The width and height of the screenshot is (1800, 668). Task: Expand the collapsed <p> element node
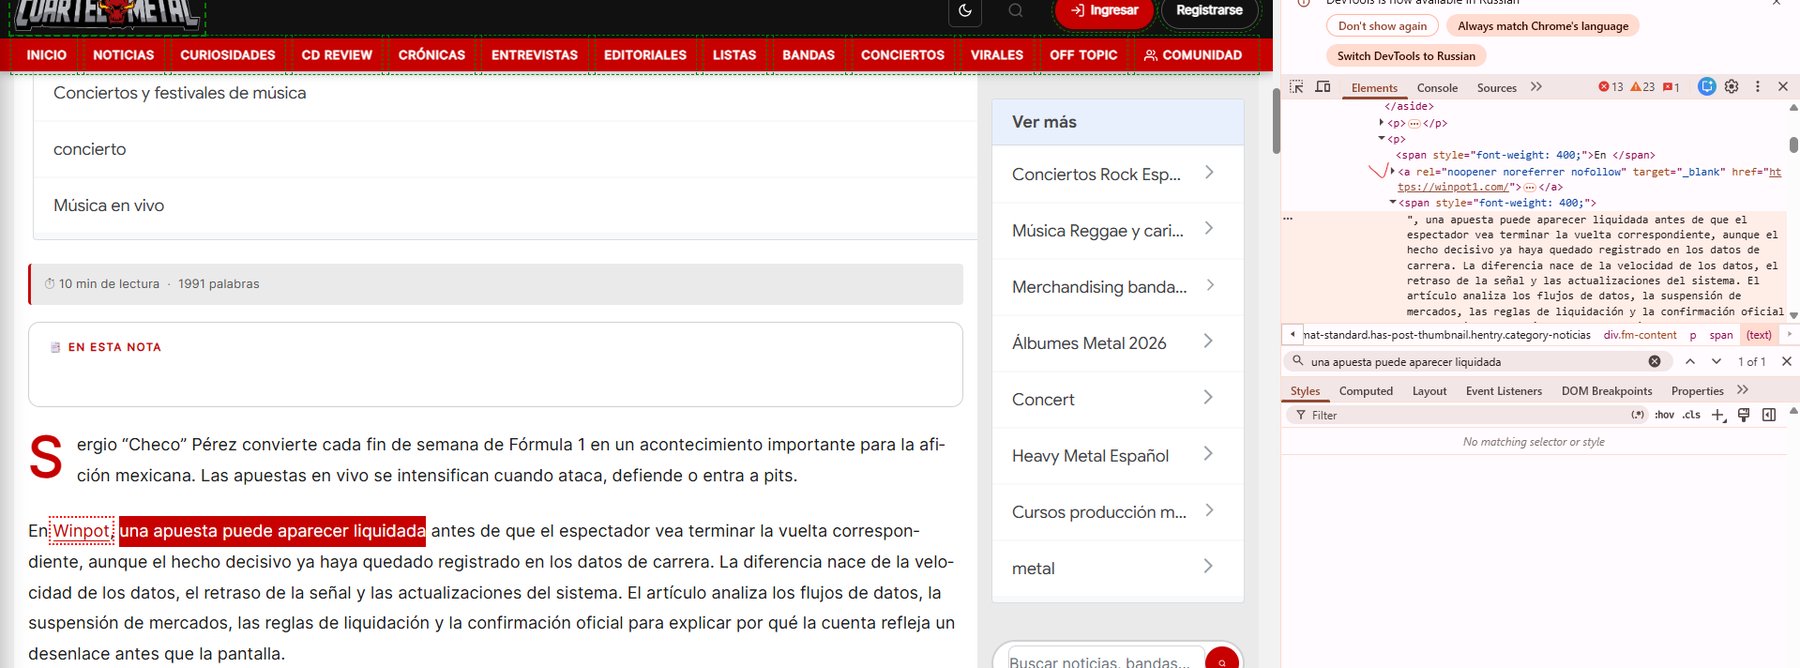click(x=1382, y=122)
